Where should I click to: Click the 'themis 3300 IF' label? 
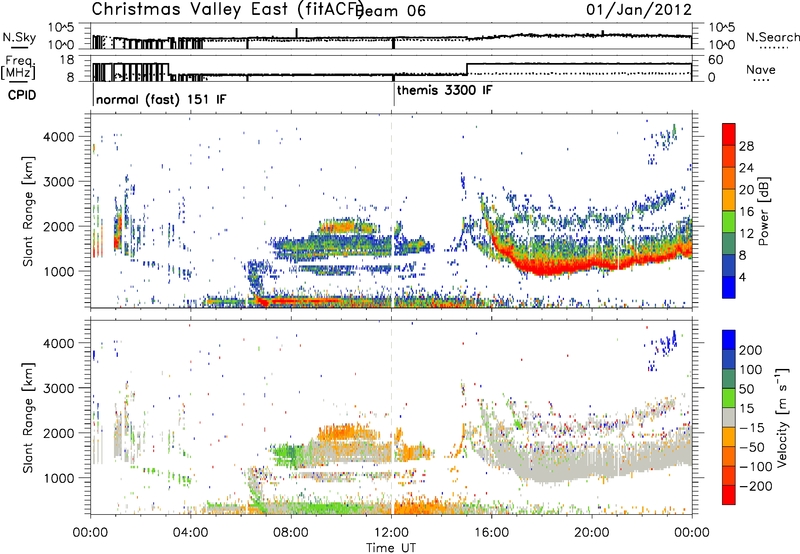pyautogui.click(x=444, y=90)
